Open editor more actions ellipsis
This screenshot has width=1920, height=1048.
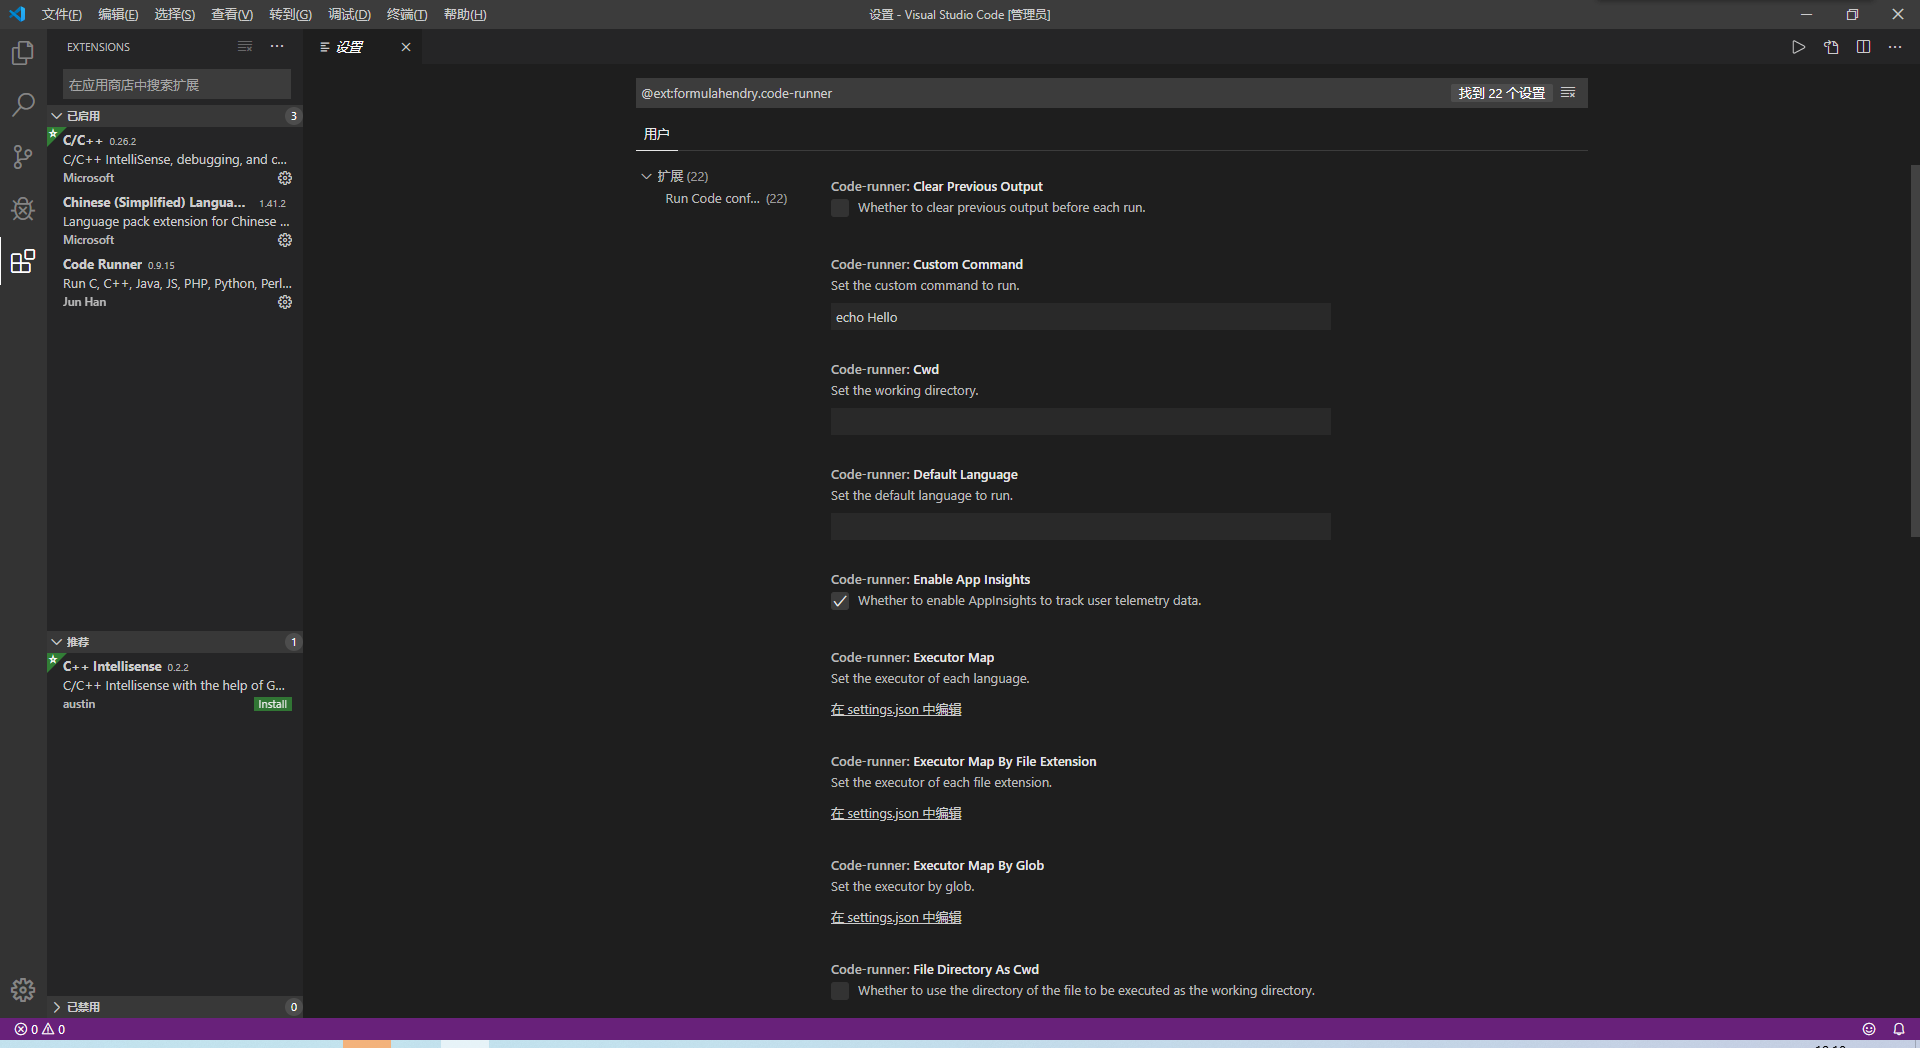pyautogui.click(x=1895, y=47)
